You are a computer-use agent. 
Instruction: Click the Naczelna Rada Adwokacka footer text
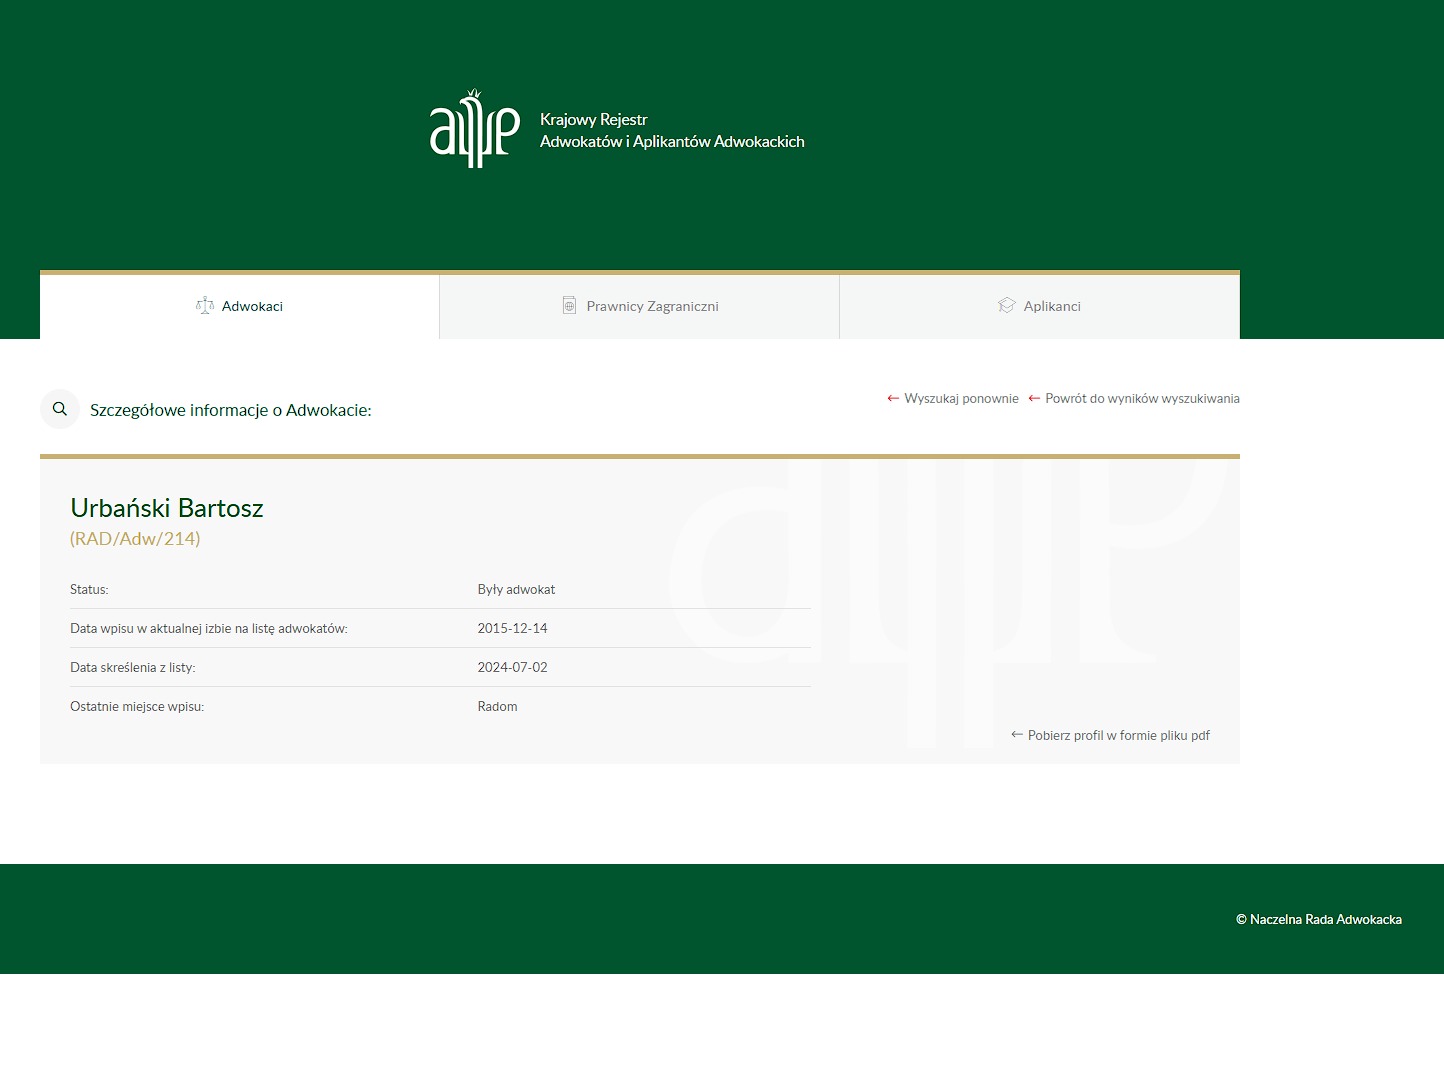click(1320, 919)
